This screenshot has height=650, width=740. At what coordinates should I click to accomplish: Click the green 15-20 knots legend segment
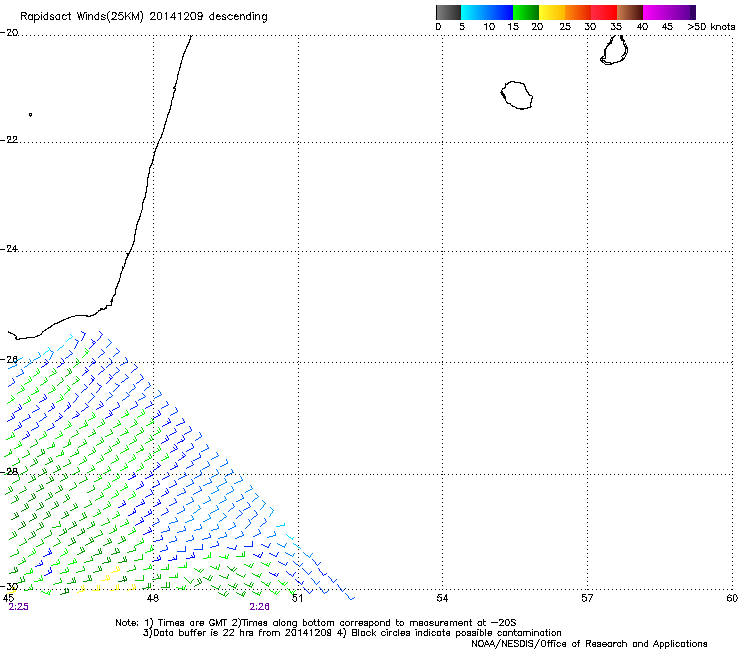[x=526, y=12]
